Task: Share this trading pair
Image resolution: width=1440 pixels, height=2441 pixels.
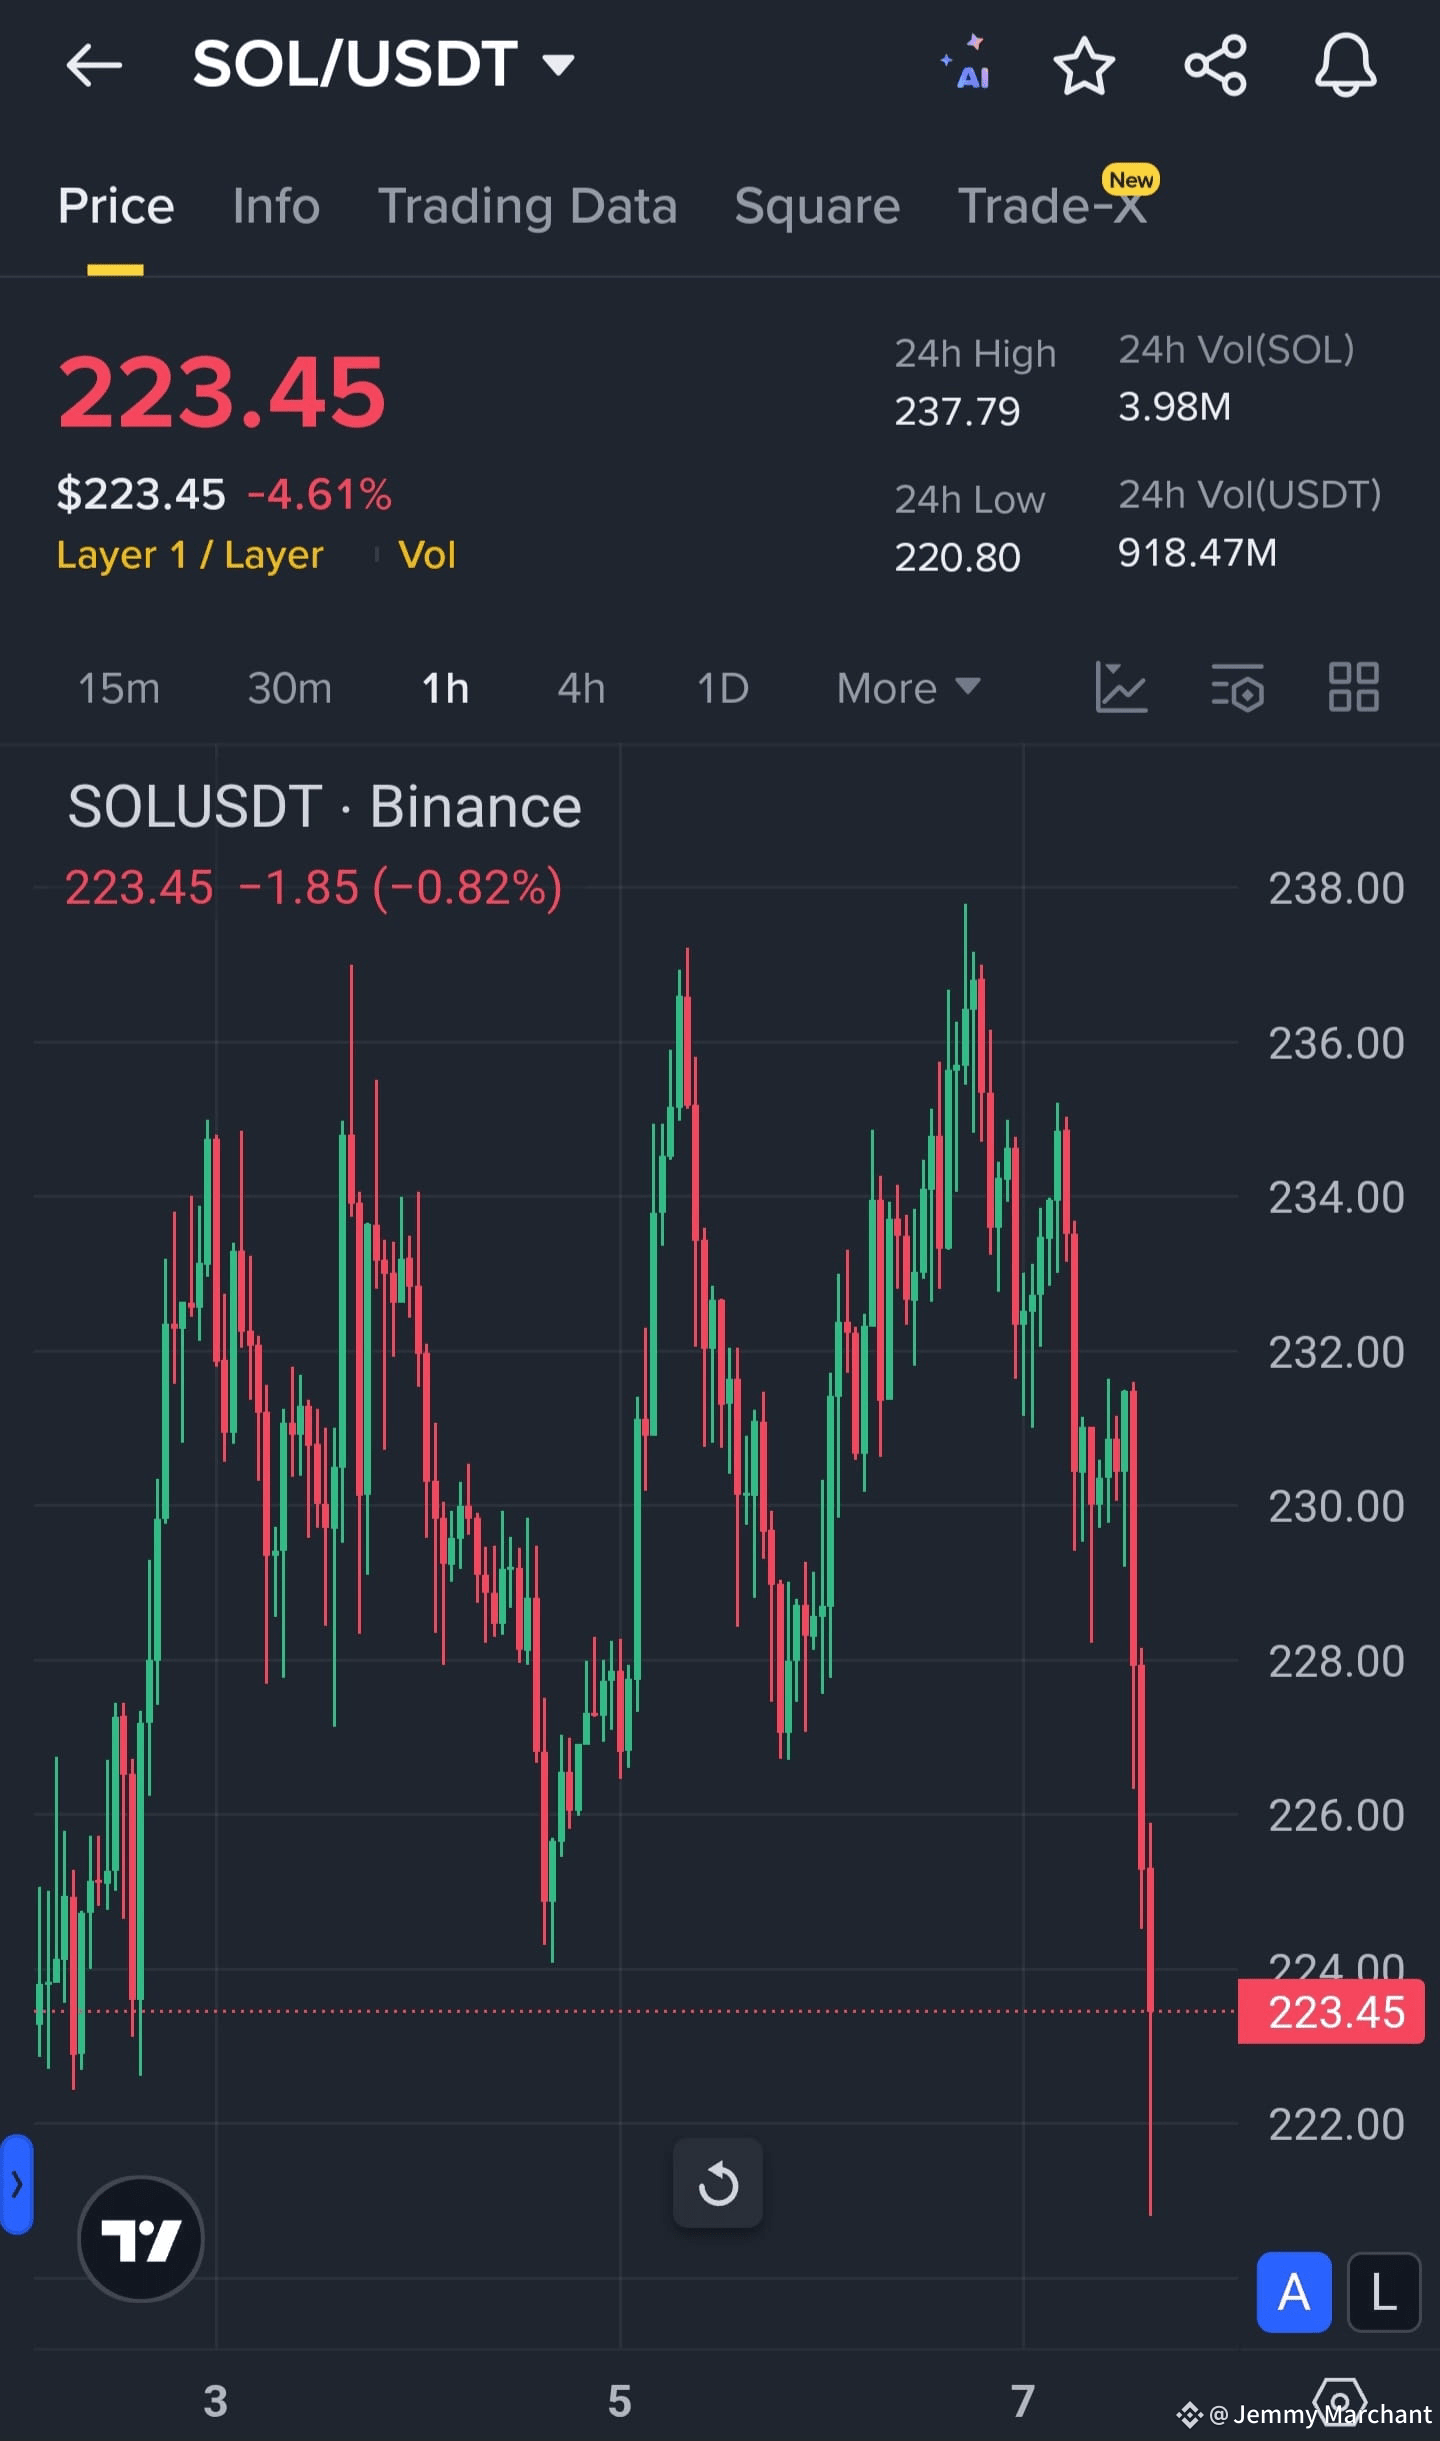Action: point(1215,66)
